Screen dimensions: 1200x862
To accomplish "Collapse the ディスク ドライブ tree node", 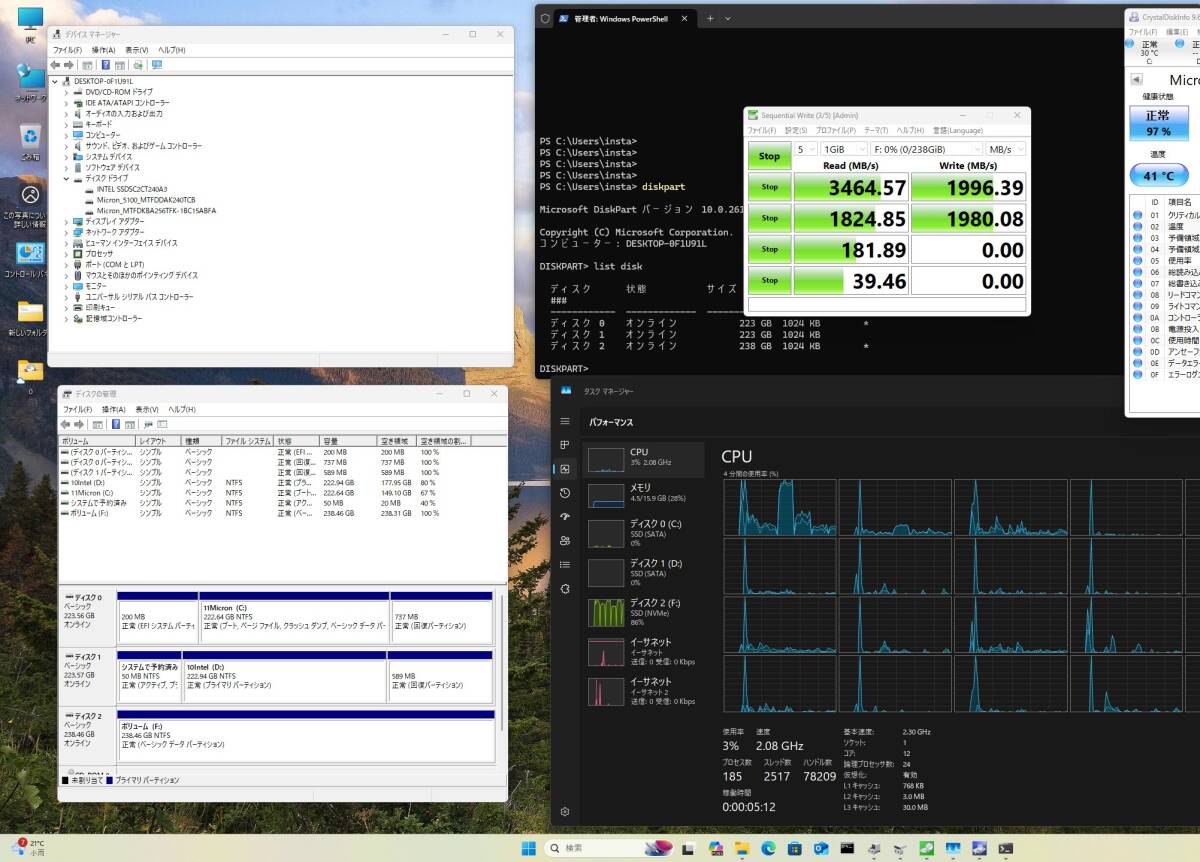I will [x=67, y=178].
